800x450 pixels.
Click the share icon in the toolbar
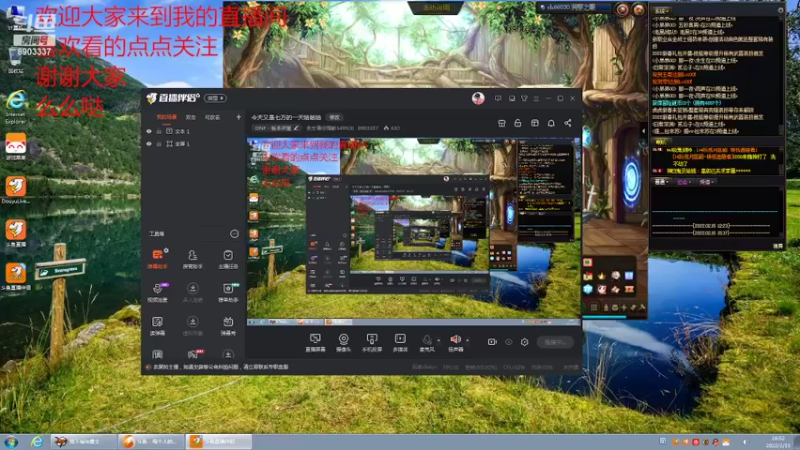click(568, 123)
